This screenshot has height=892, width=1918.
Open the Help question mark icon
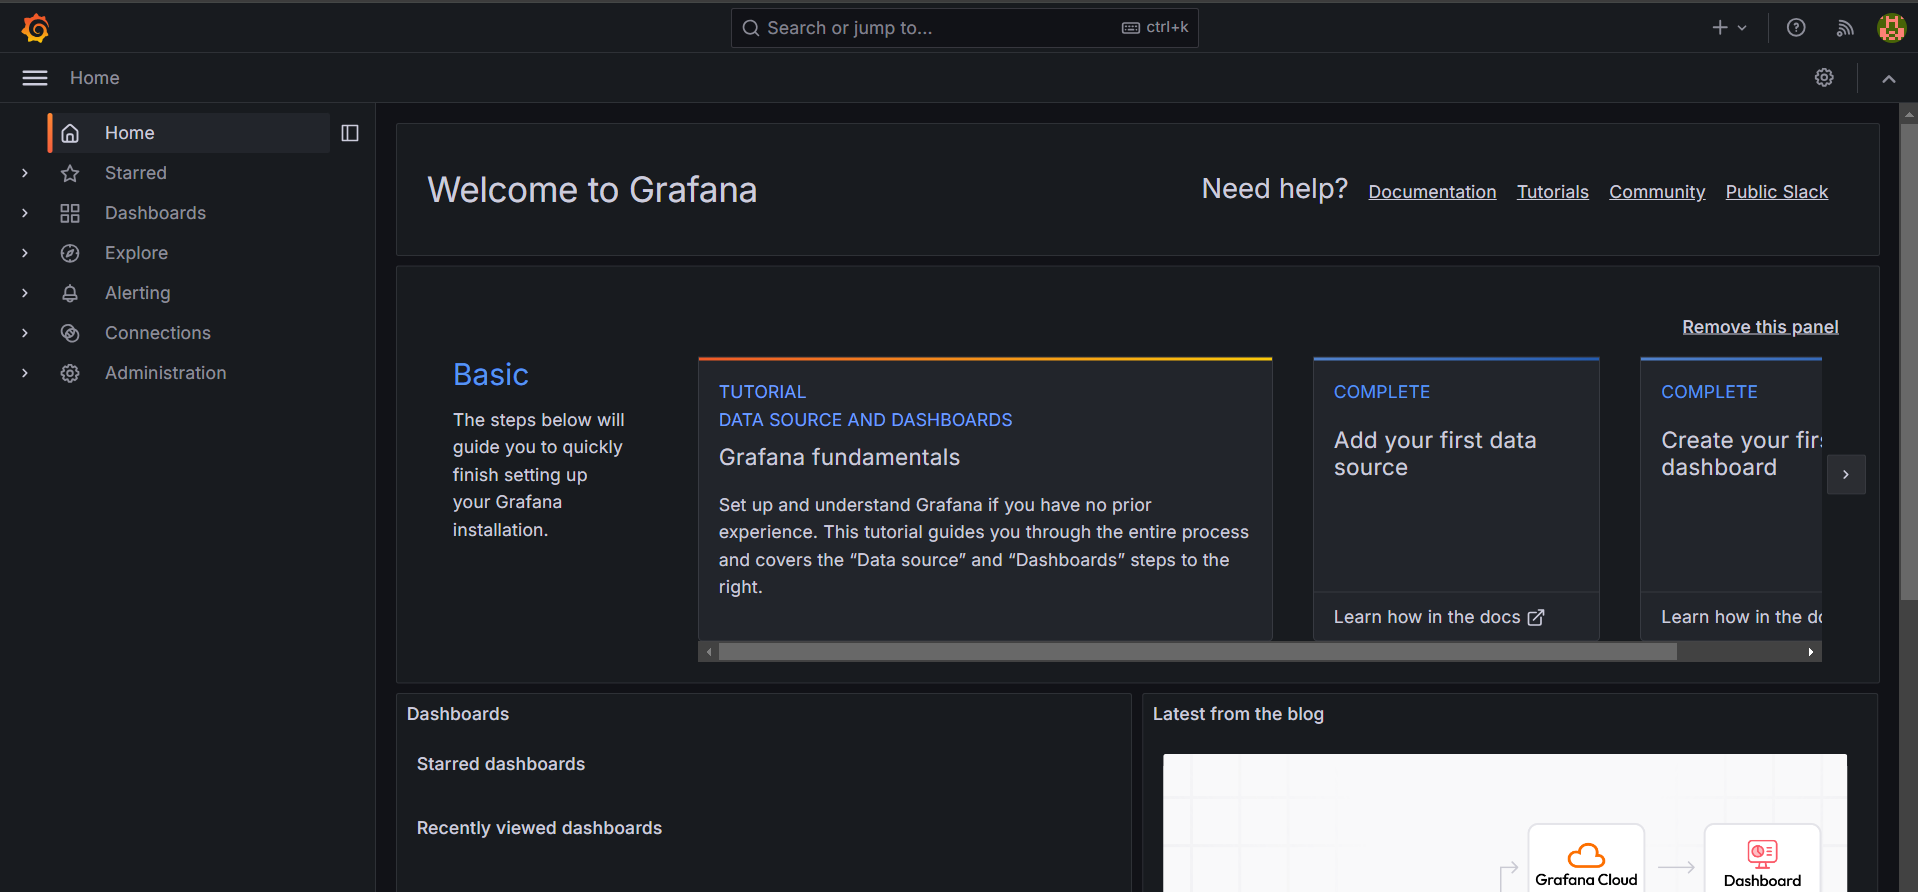pyautogui.click(x=1796, y=28)
